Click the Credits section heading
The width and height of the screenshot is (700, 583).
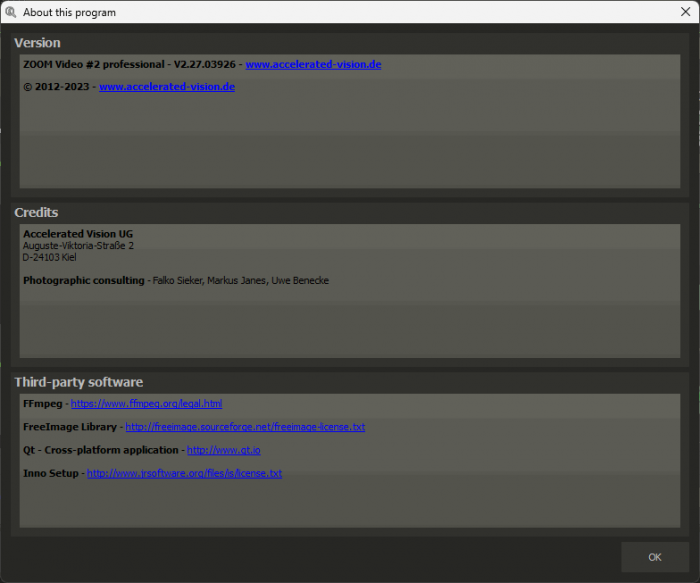[36, 213]
